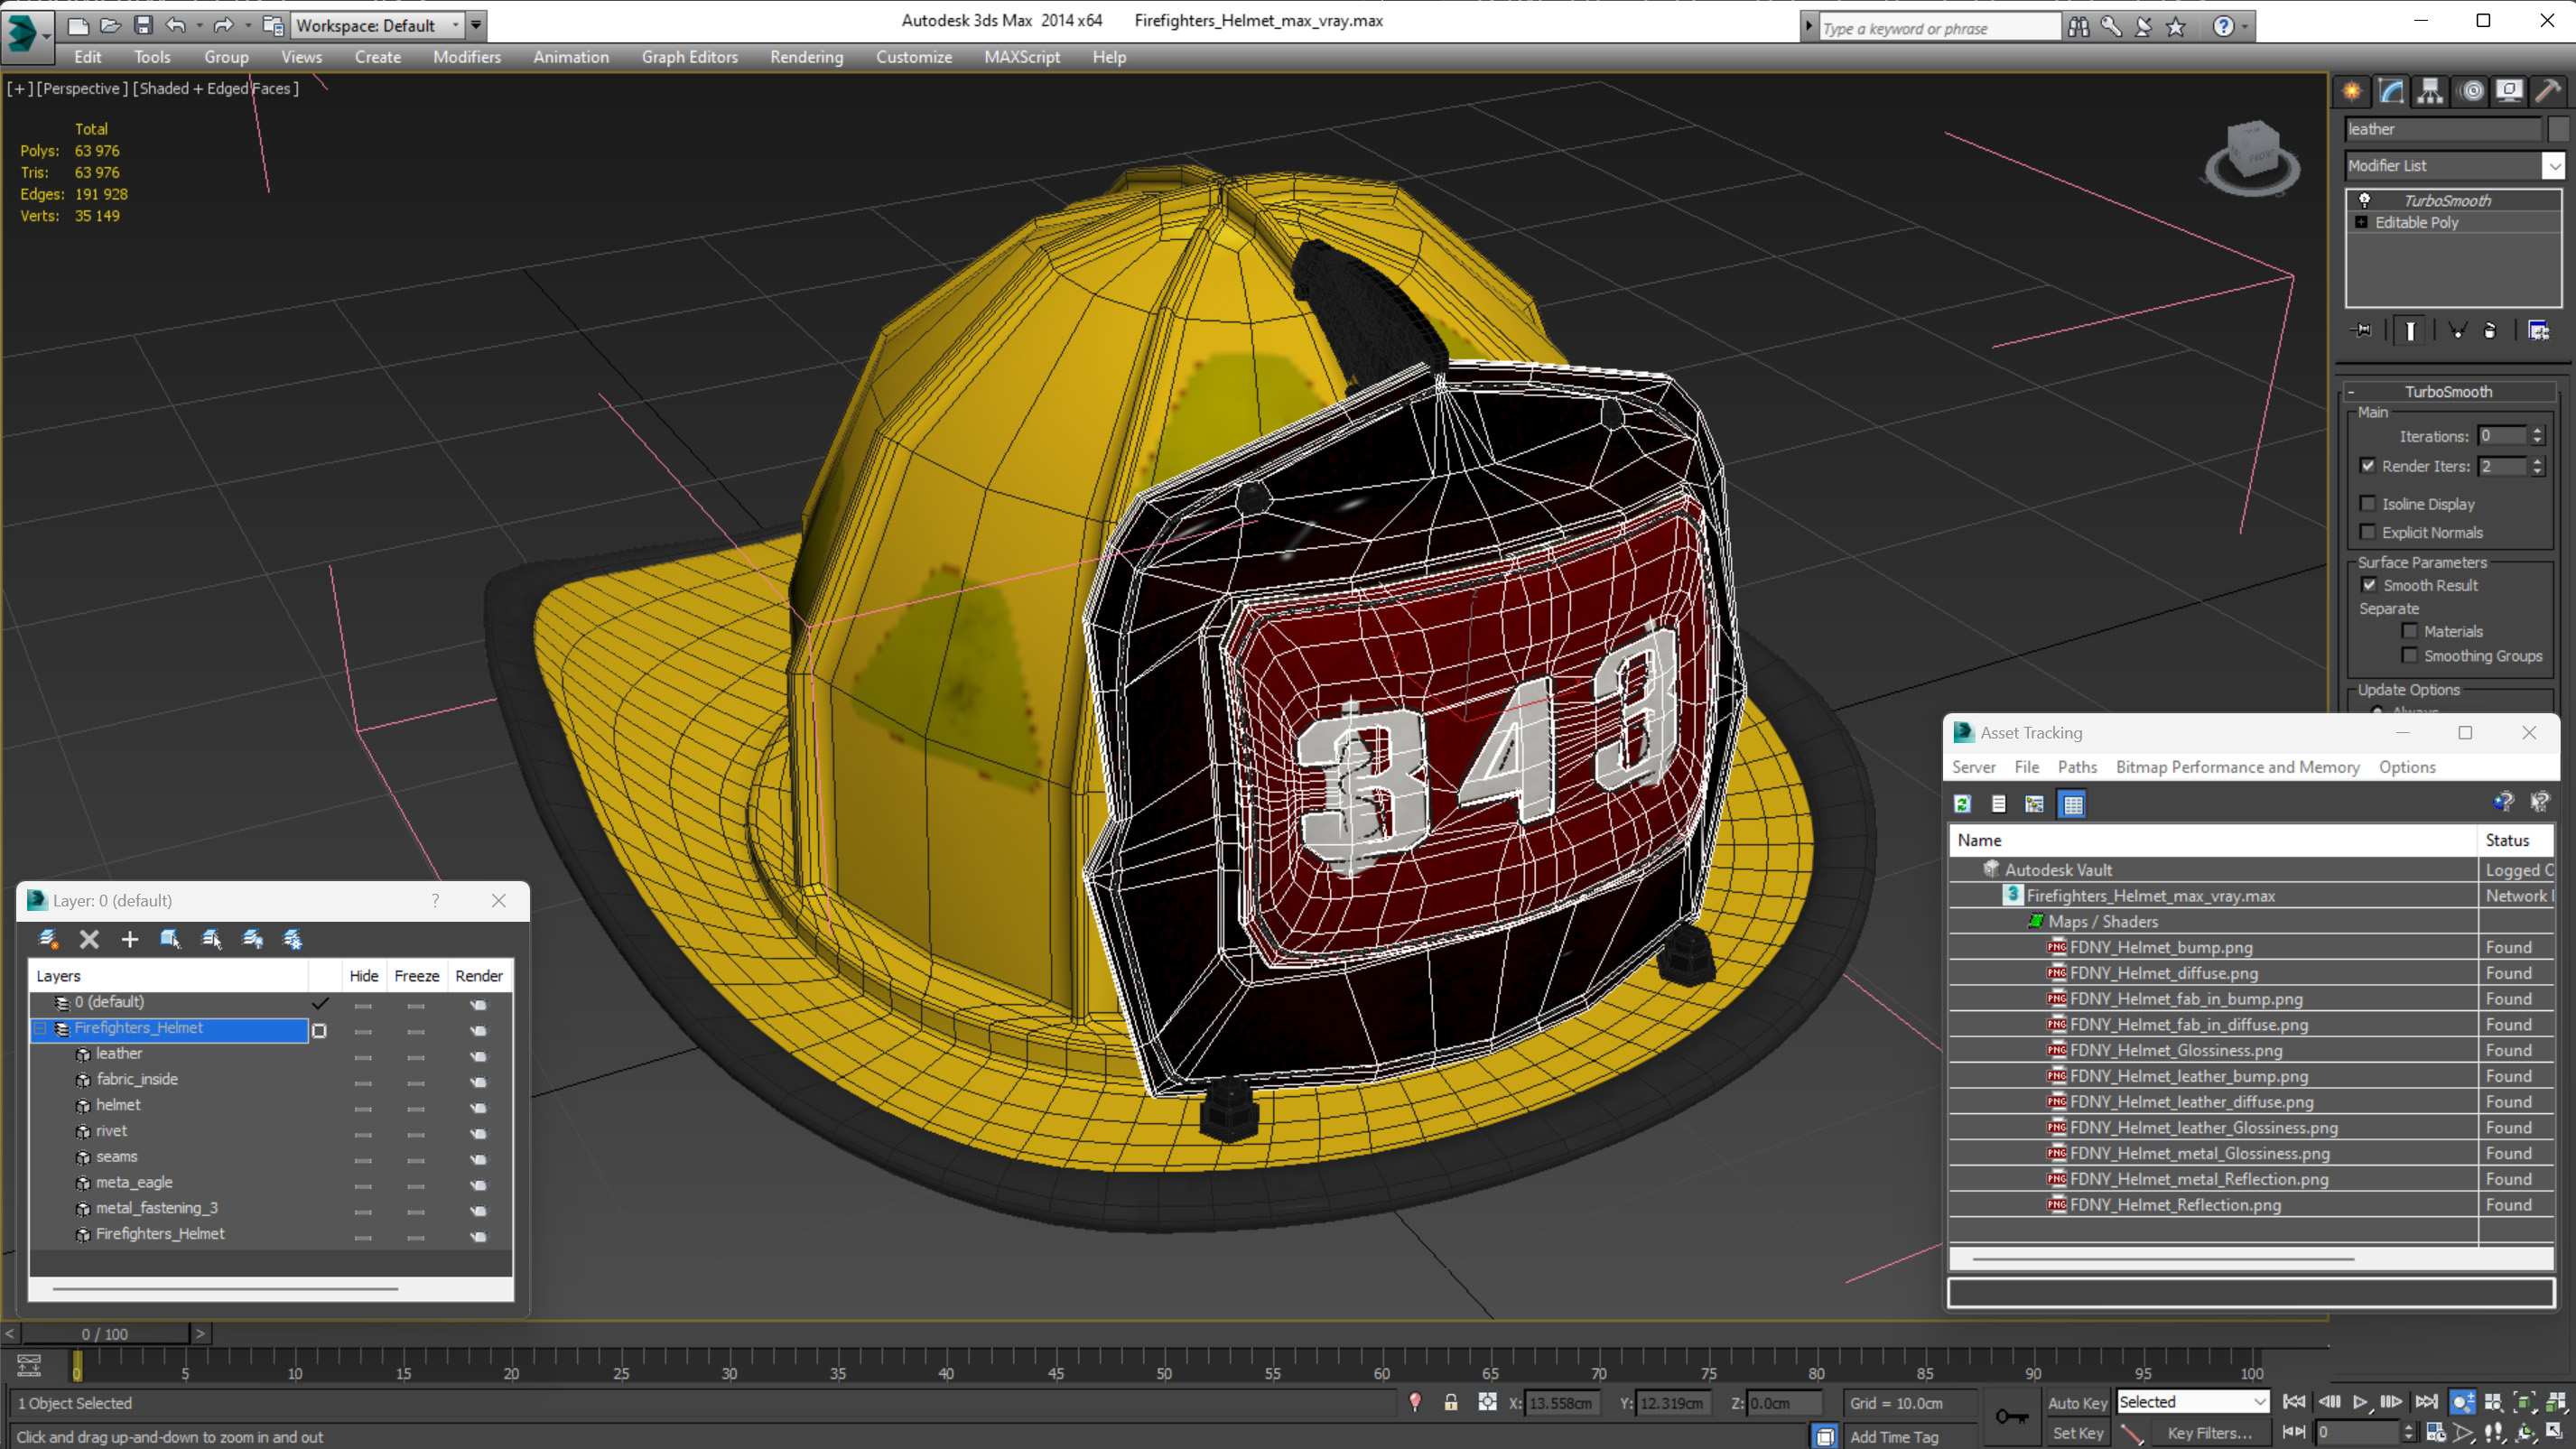Click the object color swatch beside leather name
This screenshot has width=2576, height=1449.
point(2558,129)
